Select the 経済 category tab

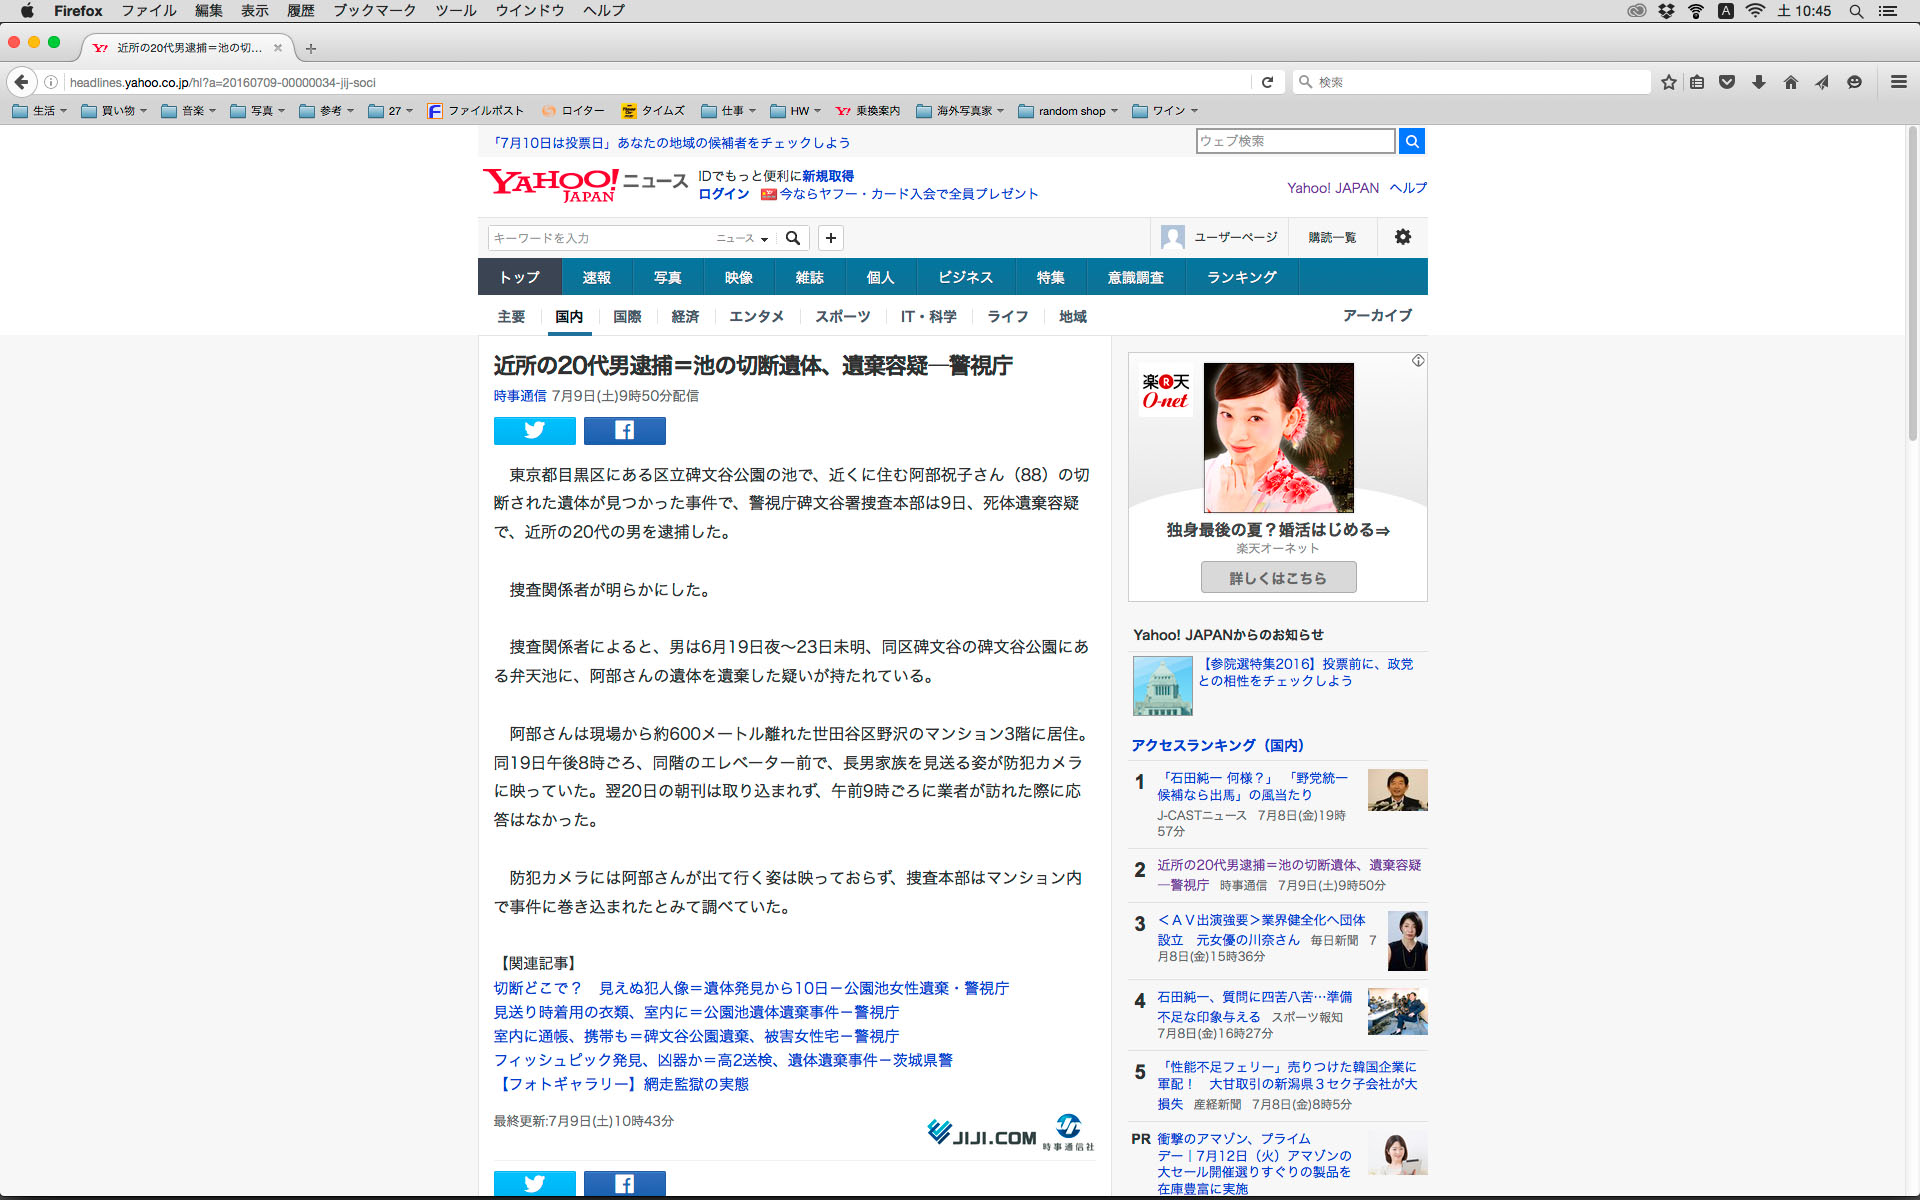[x=685, y=316]
